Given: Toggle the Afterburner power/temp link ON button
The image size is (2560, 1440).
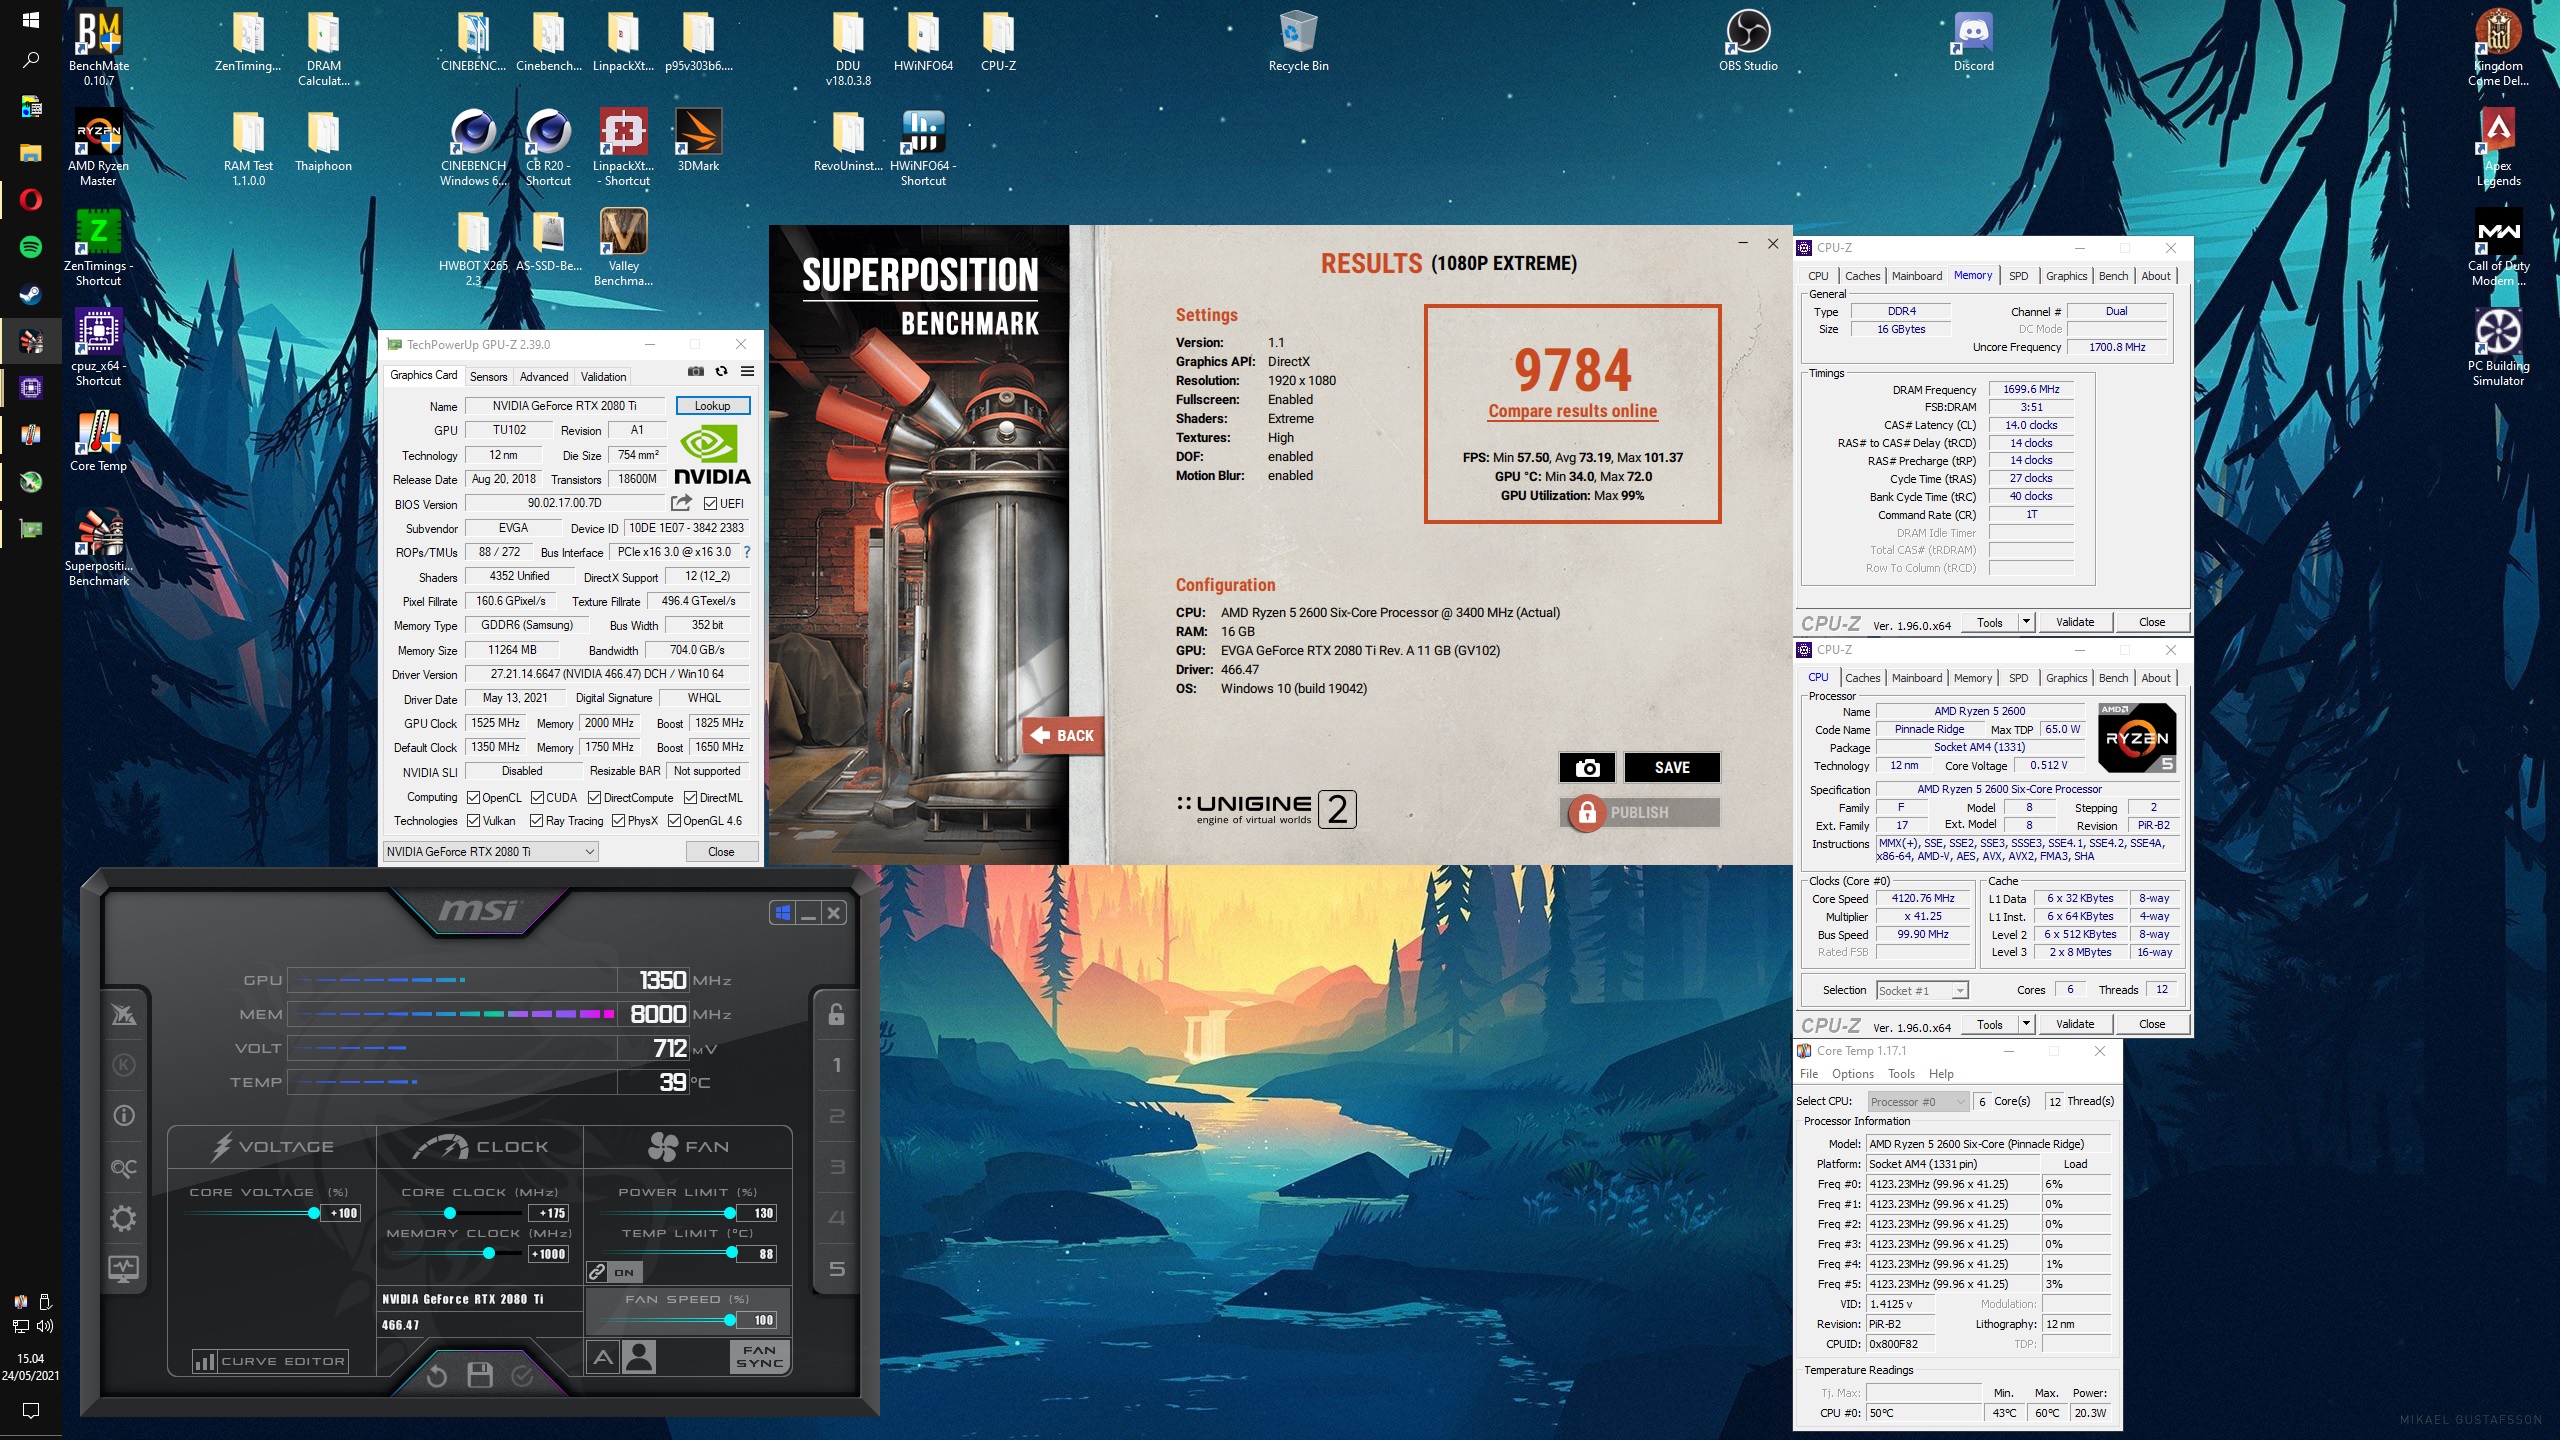Looking at the screenshot, I should [x=615, y=1272].
